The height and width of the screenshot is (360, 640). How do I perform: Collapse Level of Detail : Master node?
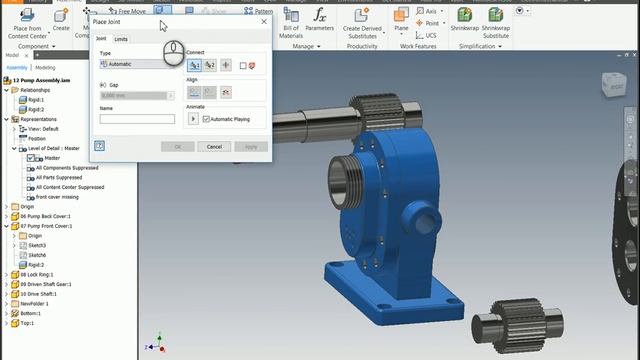coord(14,149)
